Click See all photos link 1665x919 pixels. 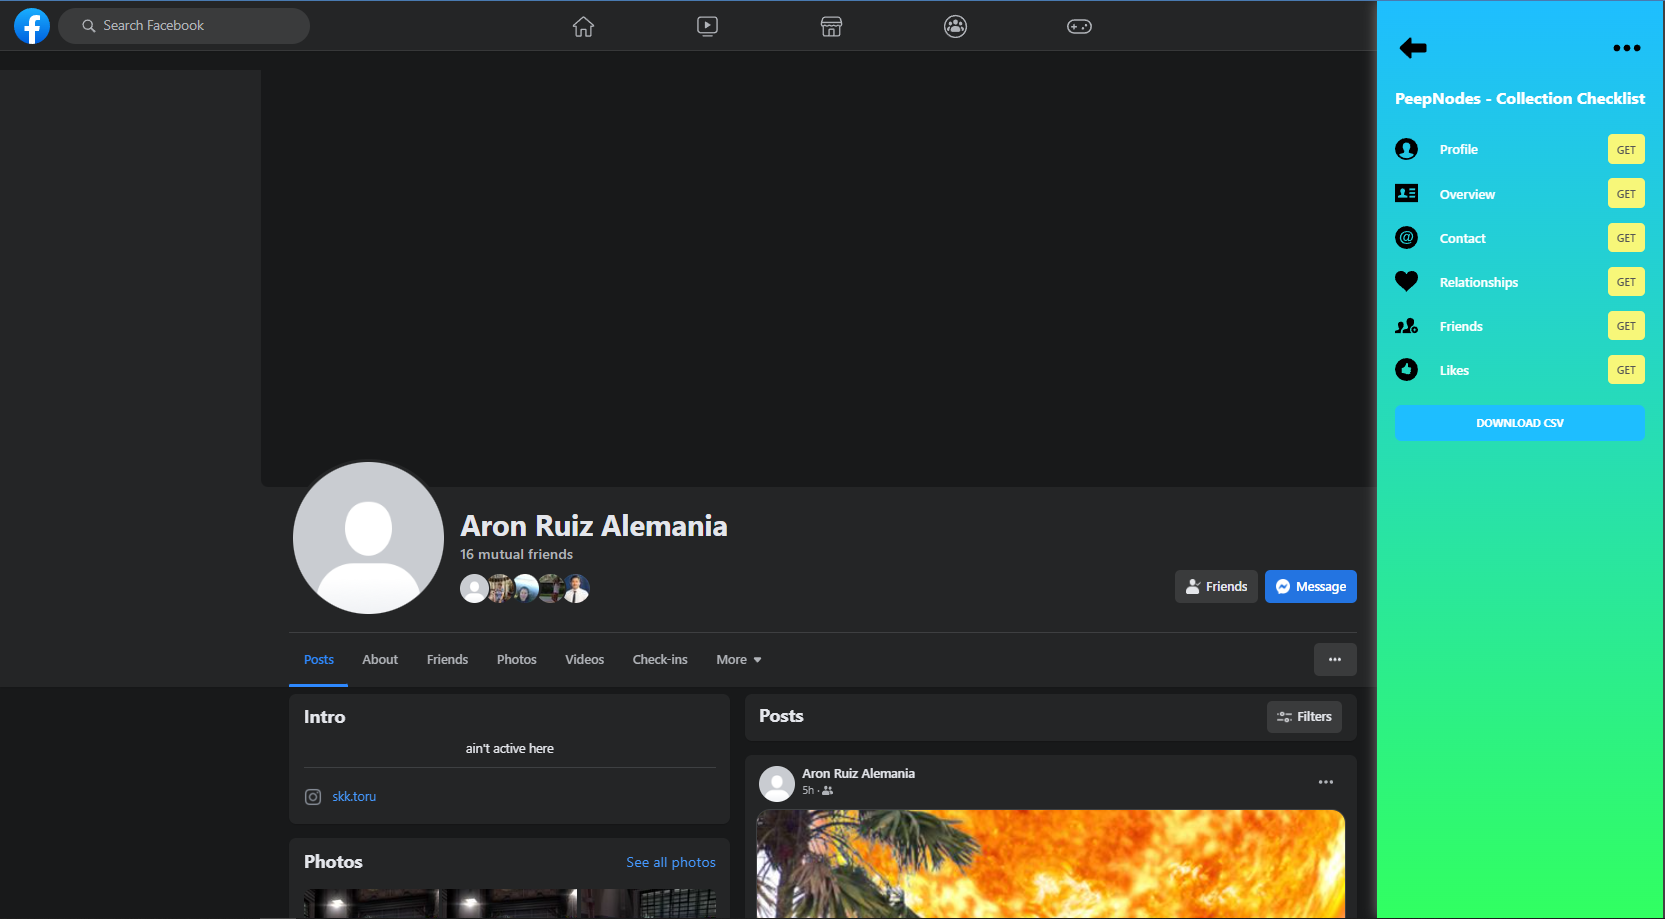670,862
